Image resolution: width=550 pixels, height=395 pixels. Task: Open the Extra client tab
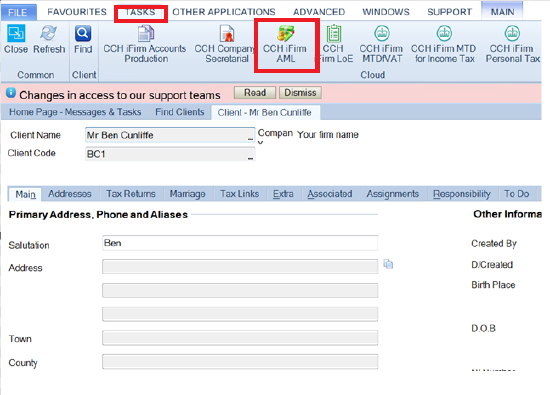click(283, 194)
